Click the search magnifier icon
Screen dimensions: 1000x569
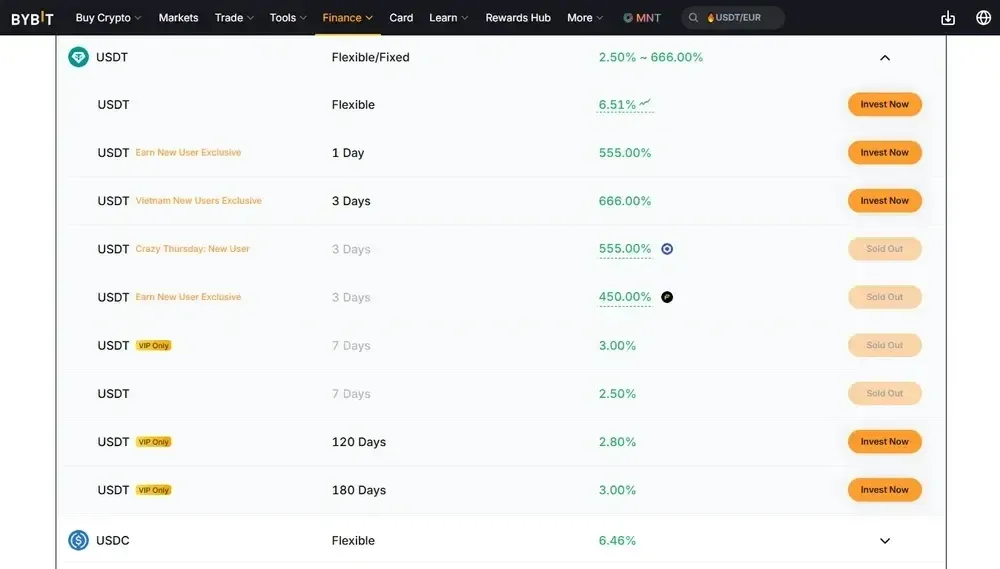coord(693,18)
